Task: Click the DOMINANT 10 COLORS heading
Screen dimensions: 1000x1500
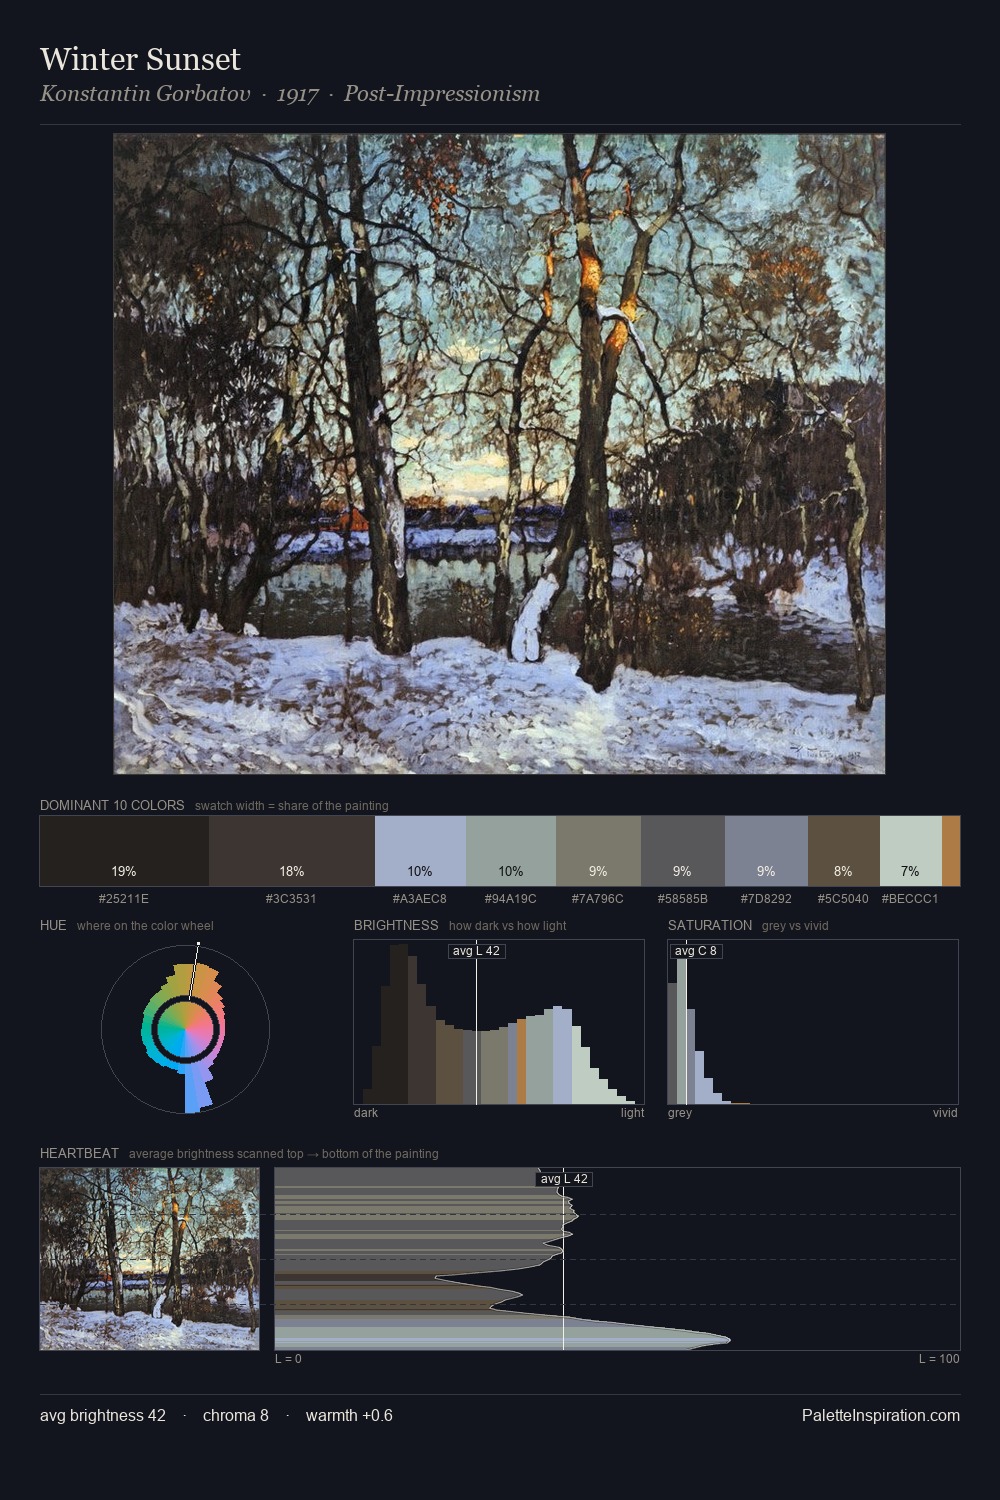Action: [x=112, y=805]
